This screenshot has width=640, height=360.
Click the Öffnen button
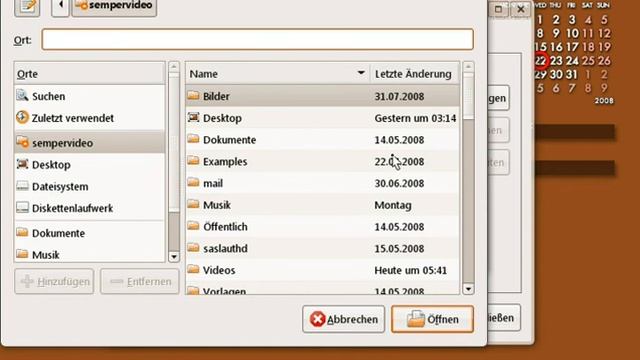(x=432, y=319)
